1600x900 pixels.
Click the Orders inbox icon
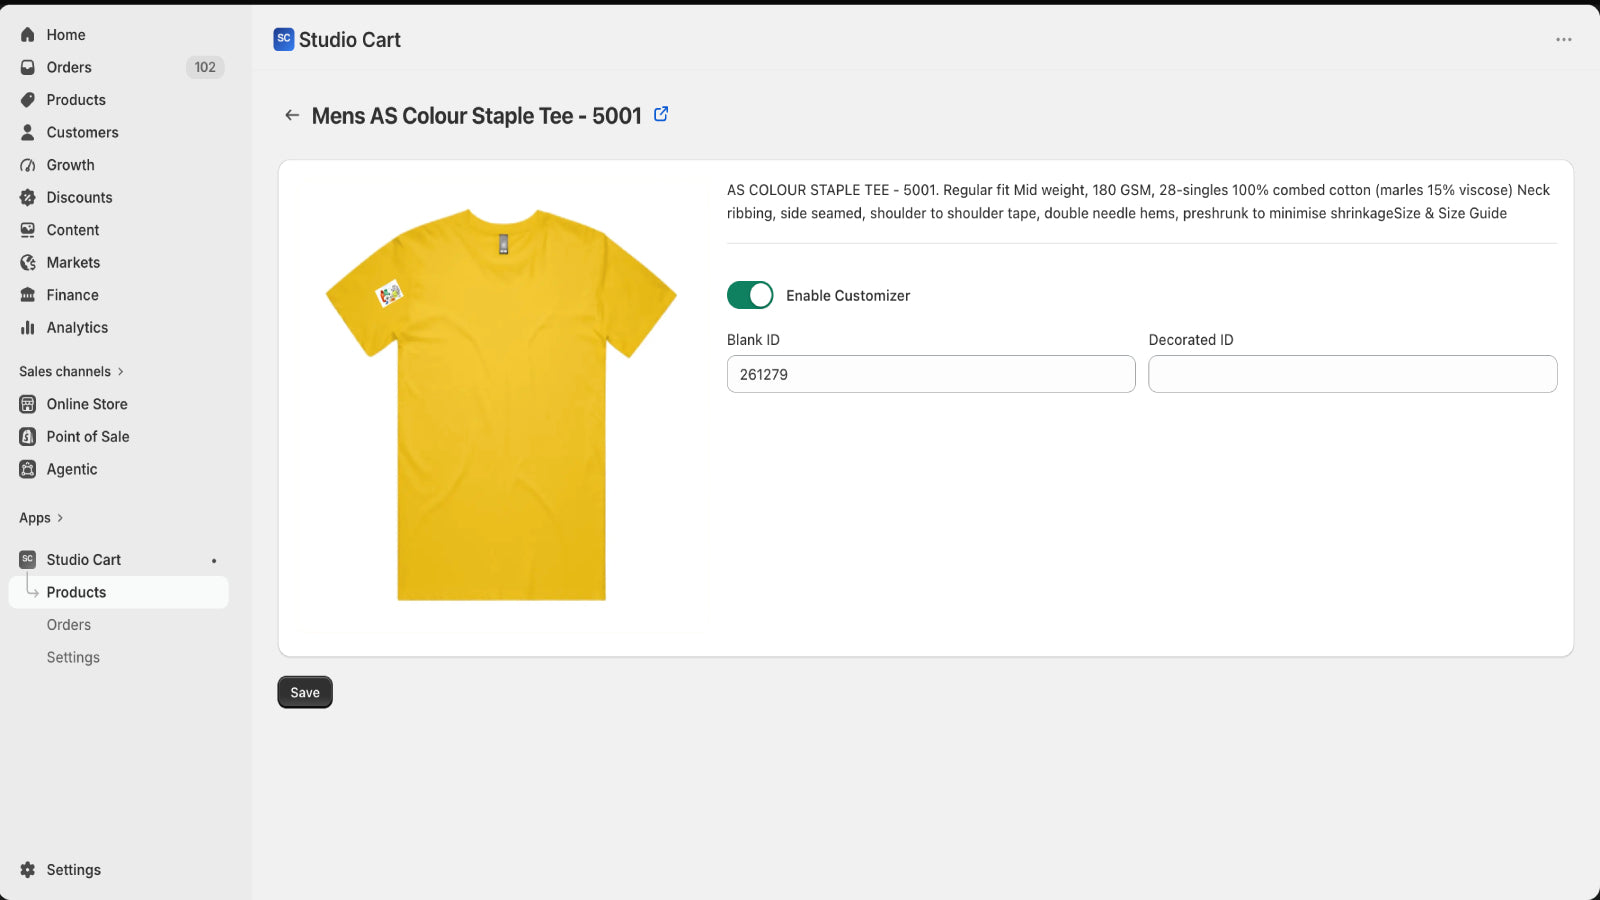(x=28, y=67)
